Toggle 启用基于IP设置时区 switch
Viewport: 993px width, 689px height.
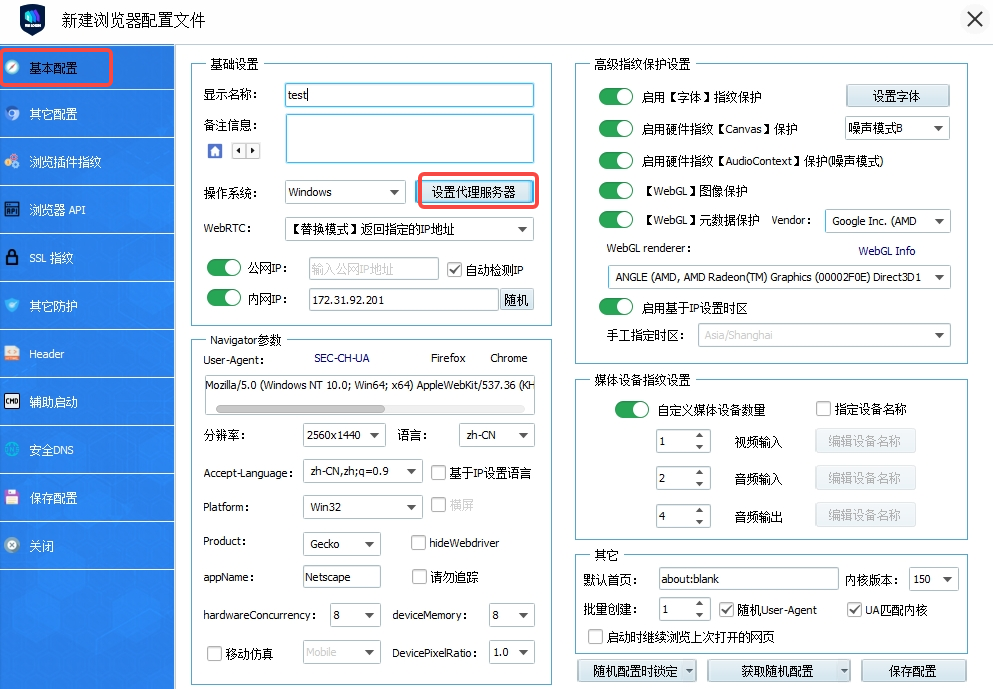616,307
